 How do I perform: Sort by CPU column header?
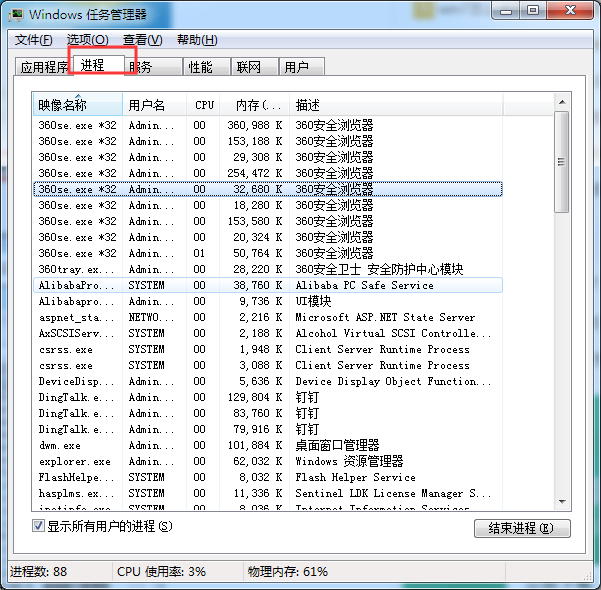pos(203,104)
